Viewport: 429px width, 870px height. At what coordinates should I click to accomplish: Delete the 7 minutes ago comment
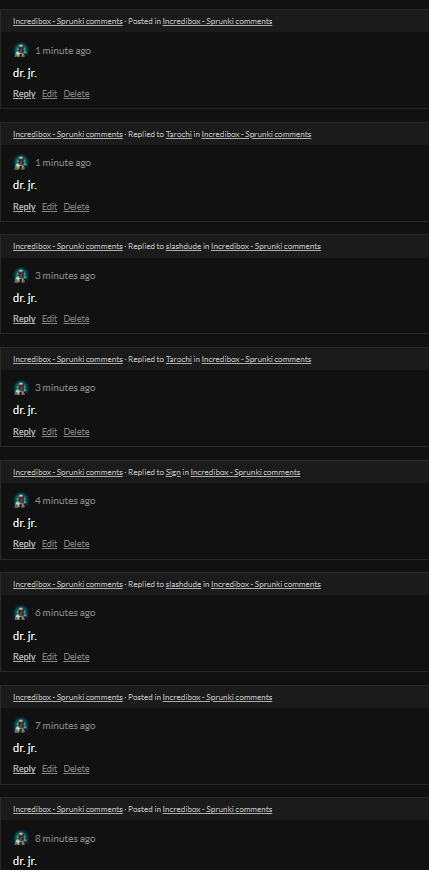(77, 768)
